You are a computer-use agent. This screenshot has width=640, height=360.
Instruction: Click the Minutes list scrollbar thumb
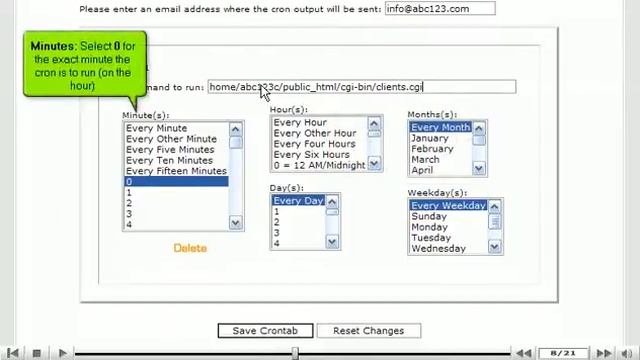(x=236, y=142)
